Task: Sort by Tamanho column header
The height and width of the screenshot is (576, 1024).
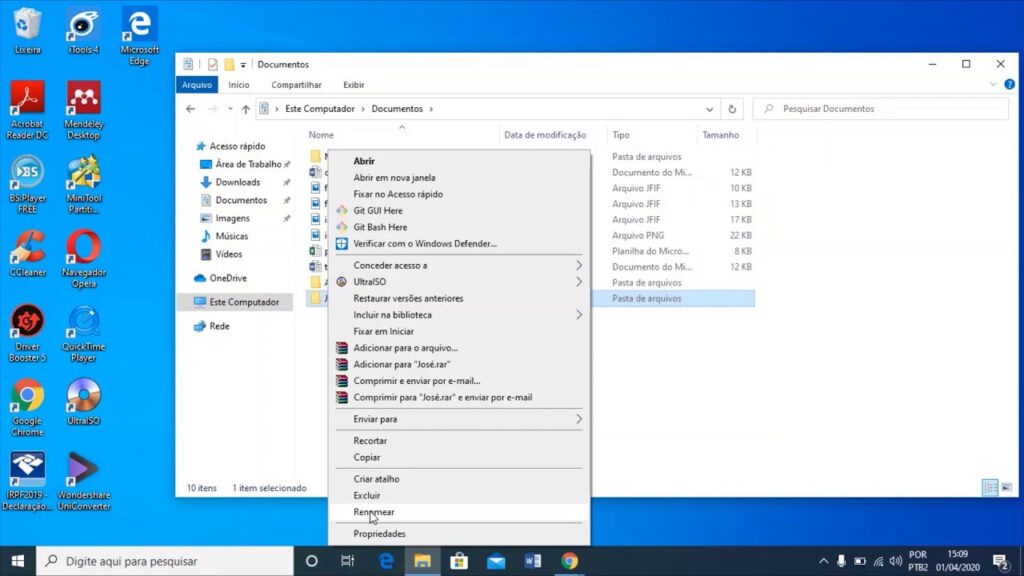Action: (x=721, y=135)
